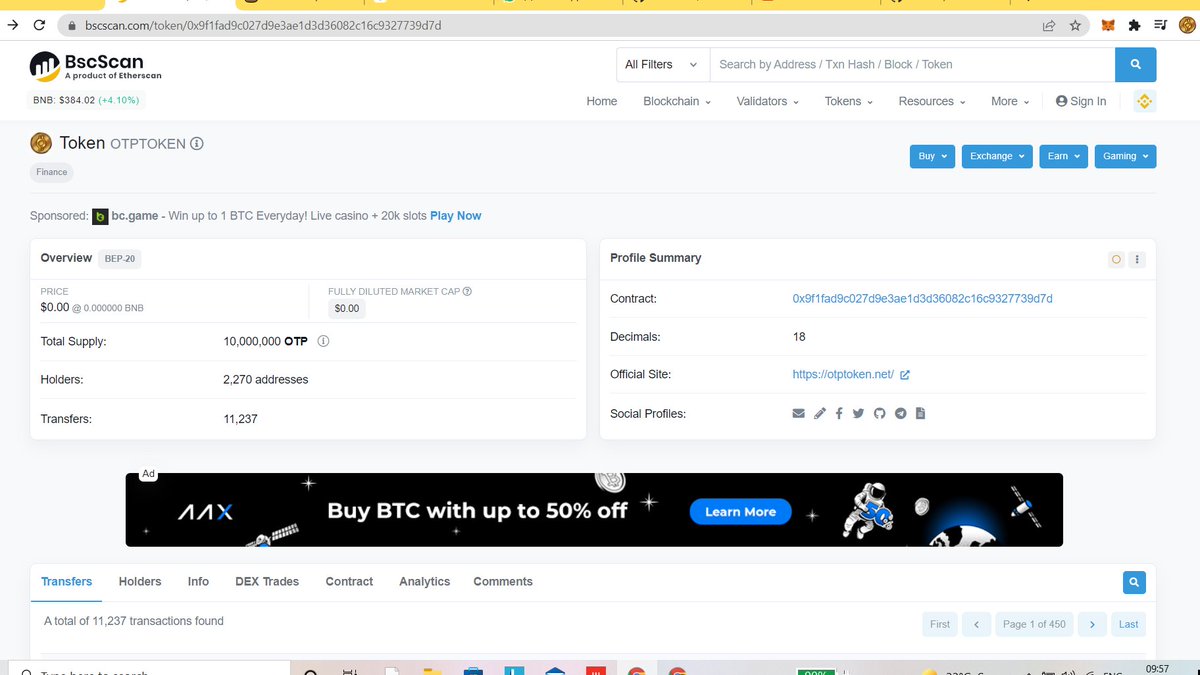Visit the Facebook profile icon
The width and height of the screenshot is (1200, 675).
click(839, 413)
